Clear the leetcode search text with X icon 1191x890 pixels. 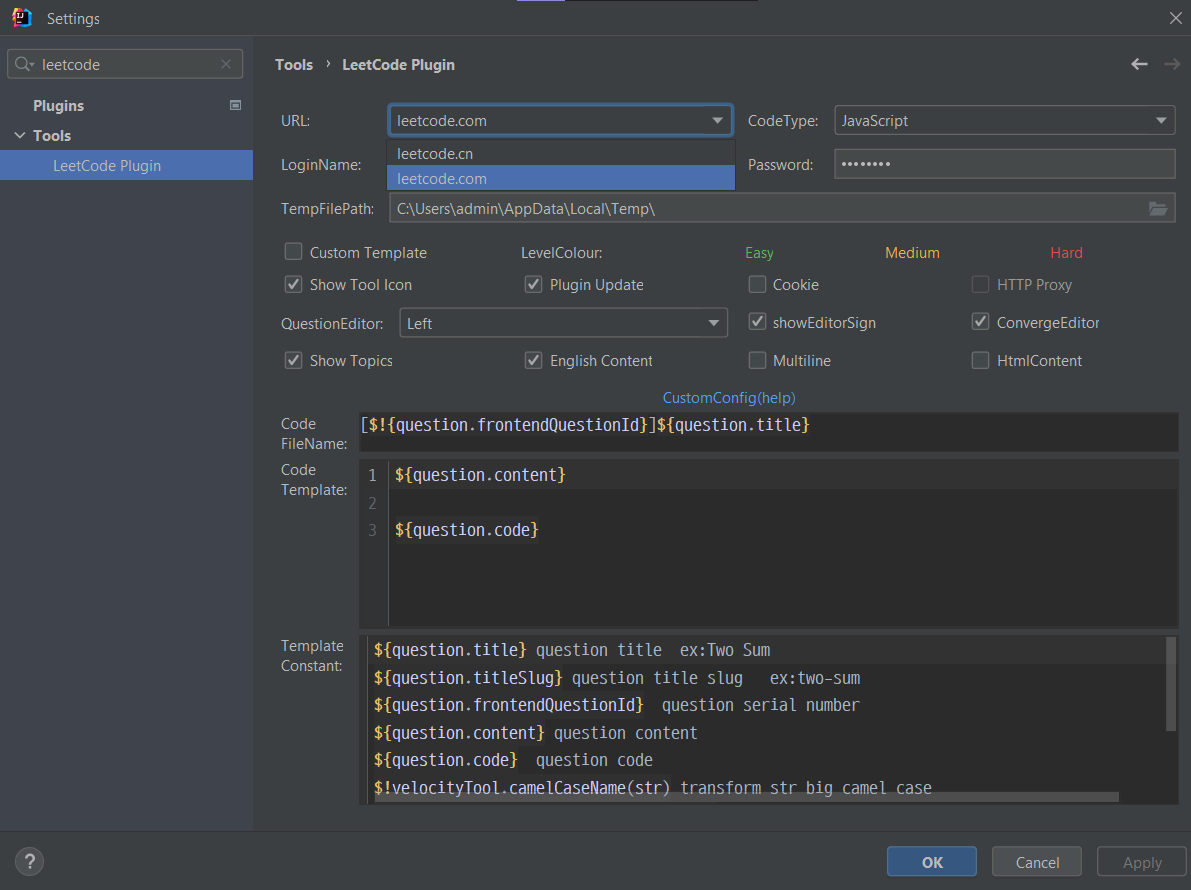[x=226, y=65]
